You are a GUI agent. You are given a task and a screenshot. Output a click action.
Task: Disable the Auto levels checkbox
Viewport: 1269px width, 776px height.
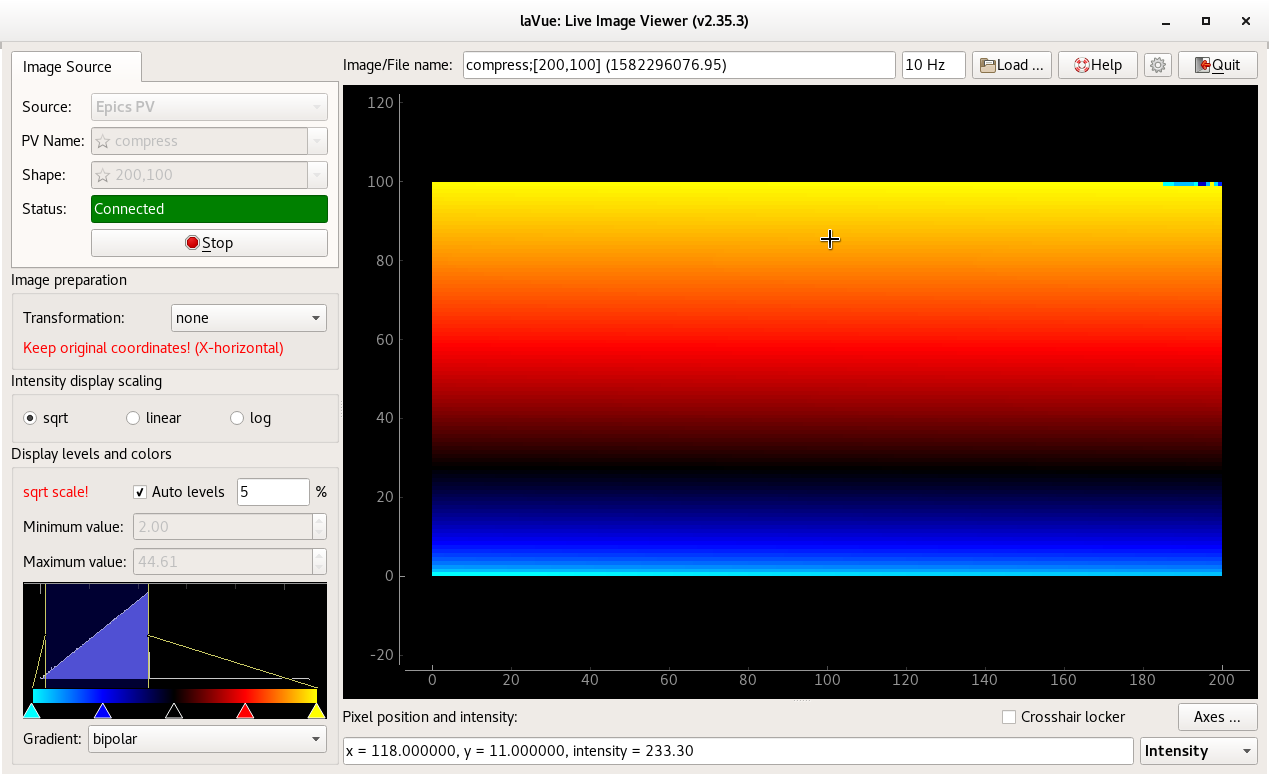[141, 492]
